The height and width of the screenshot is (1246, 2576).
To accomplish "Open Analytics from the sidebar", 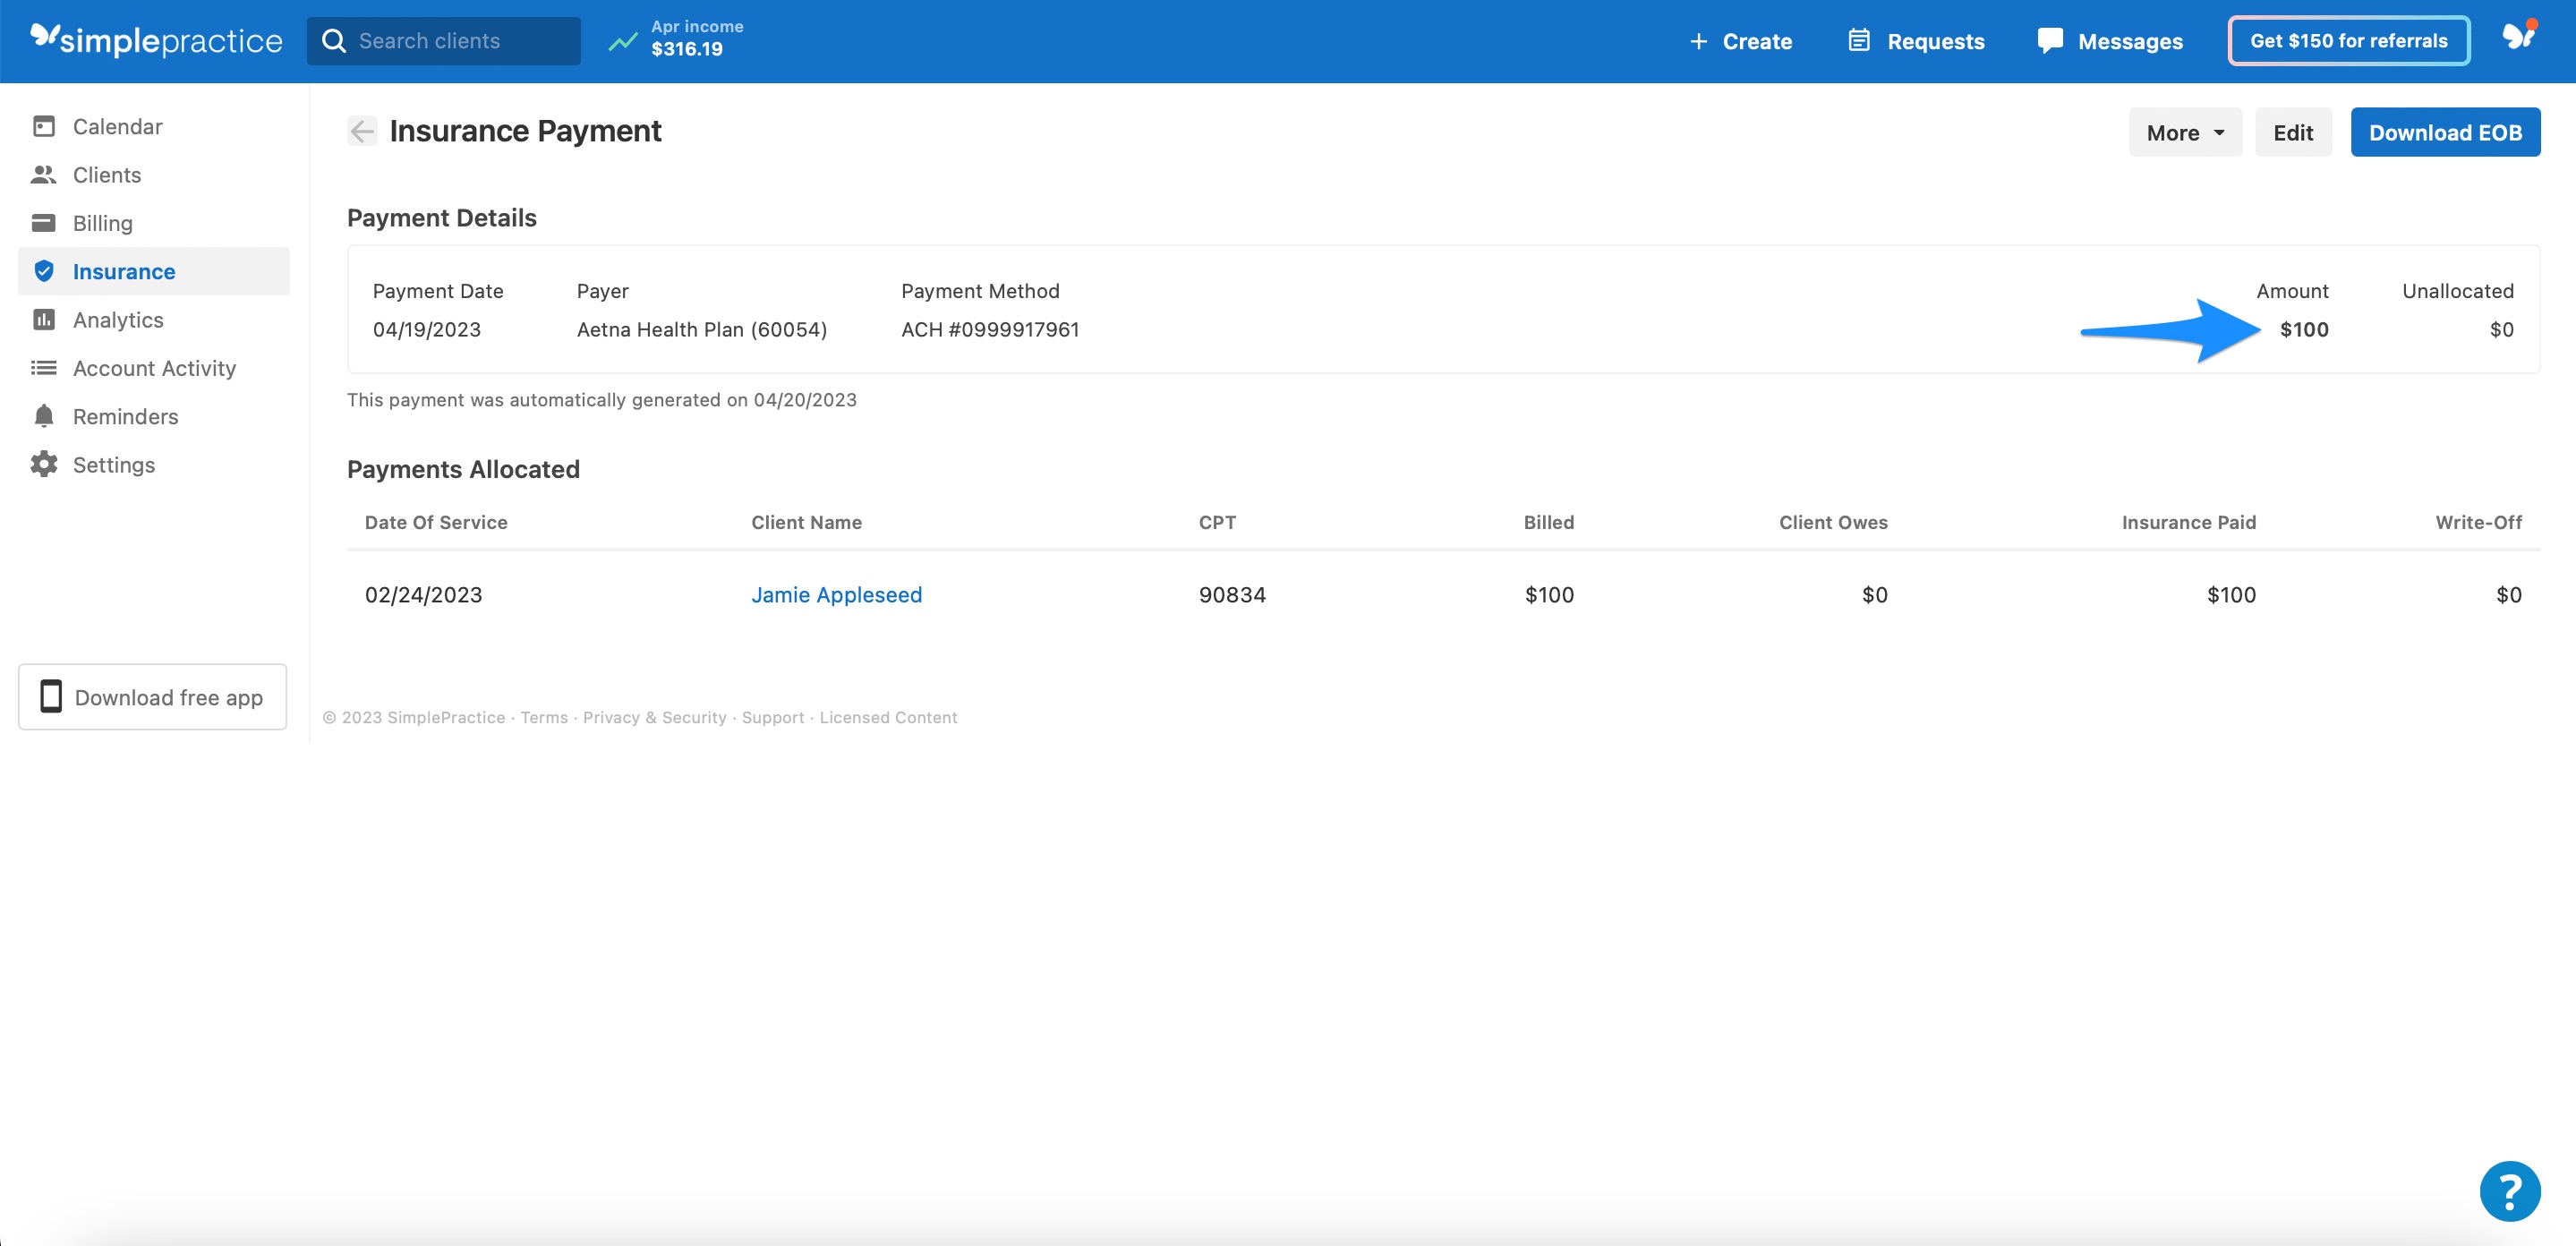I will (118, 319).
